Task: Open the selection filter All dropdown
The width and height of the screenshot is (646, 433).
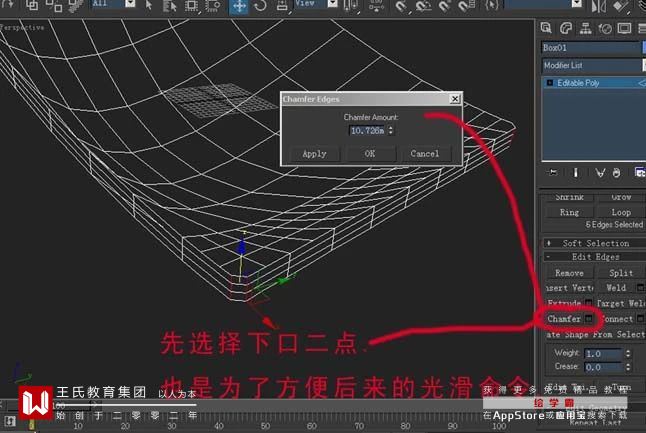Action: [x=130, y=3]
